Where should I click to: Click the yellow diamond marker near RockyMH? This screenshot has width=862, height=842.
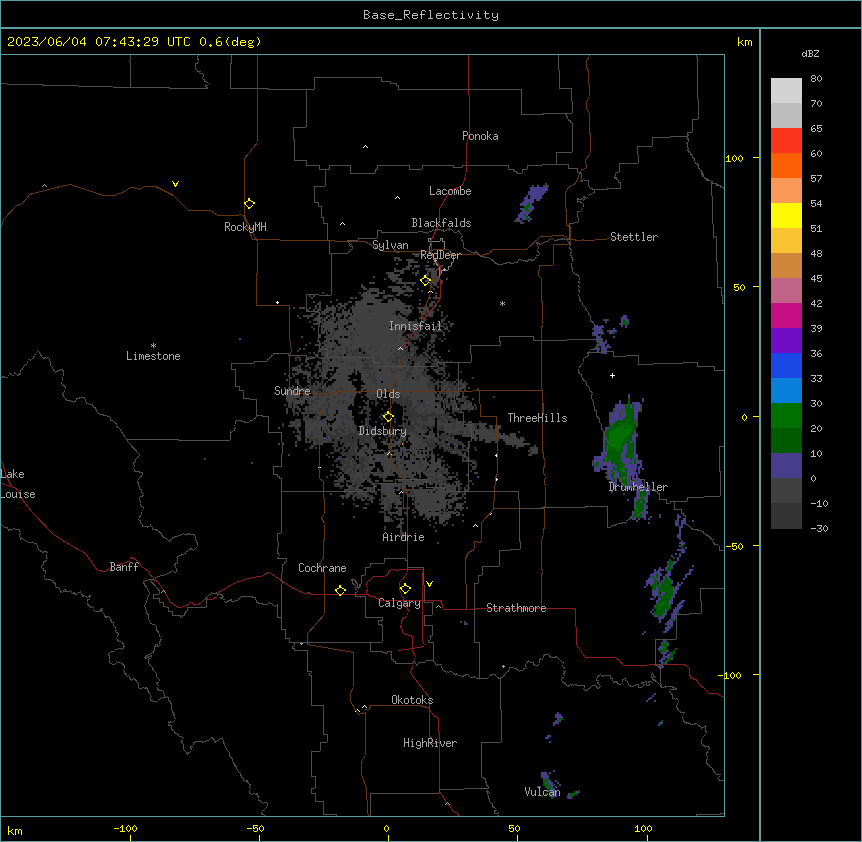tap(249, 204)
